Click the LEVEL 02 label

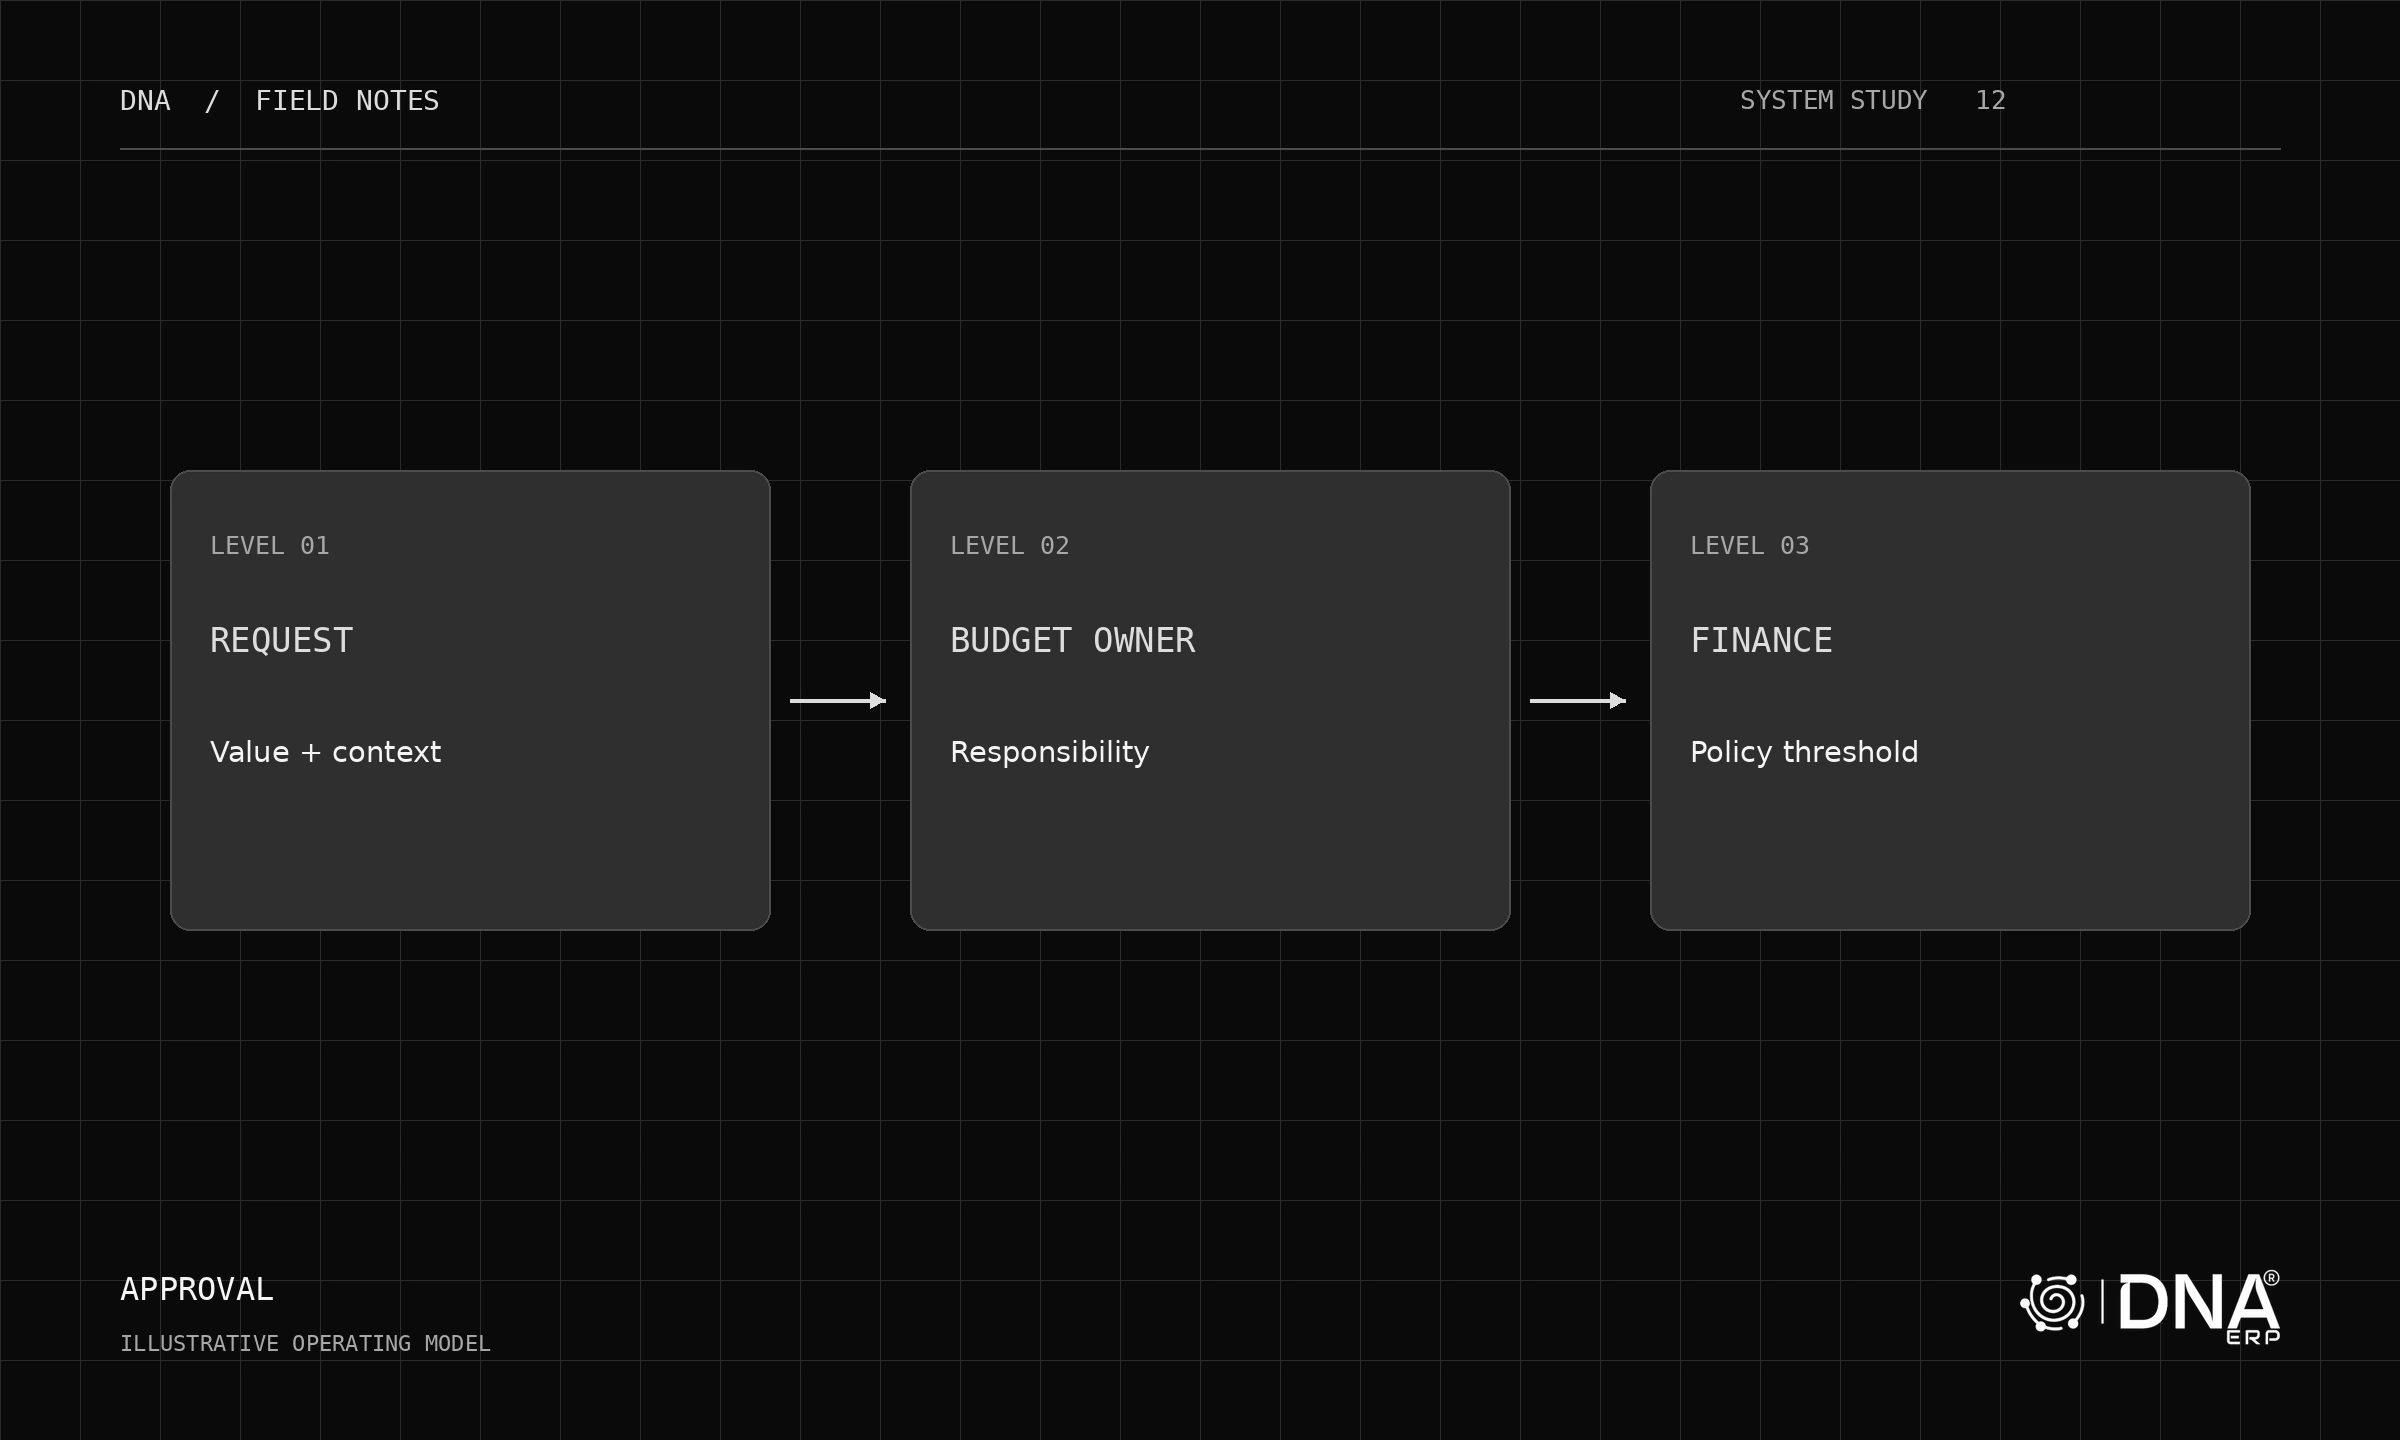(x=1010, y=546)
